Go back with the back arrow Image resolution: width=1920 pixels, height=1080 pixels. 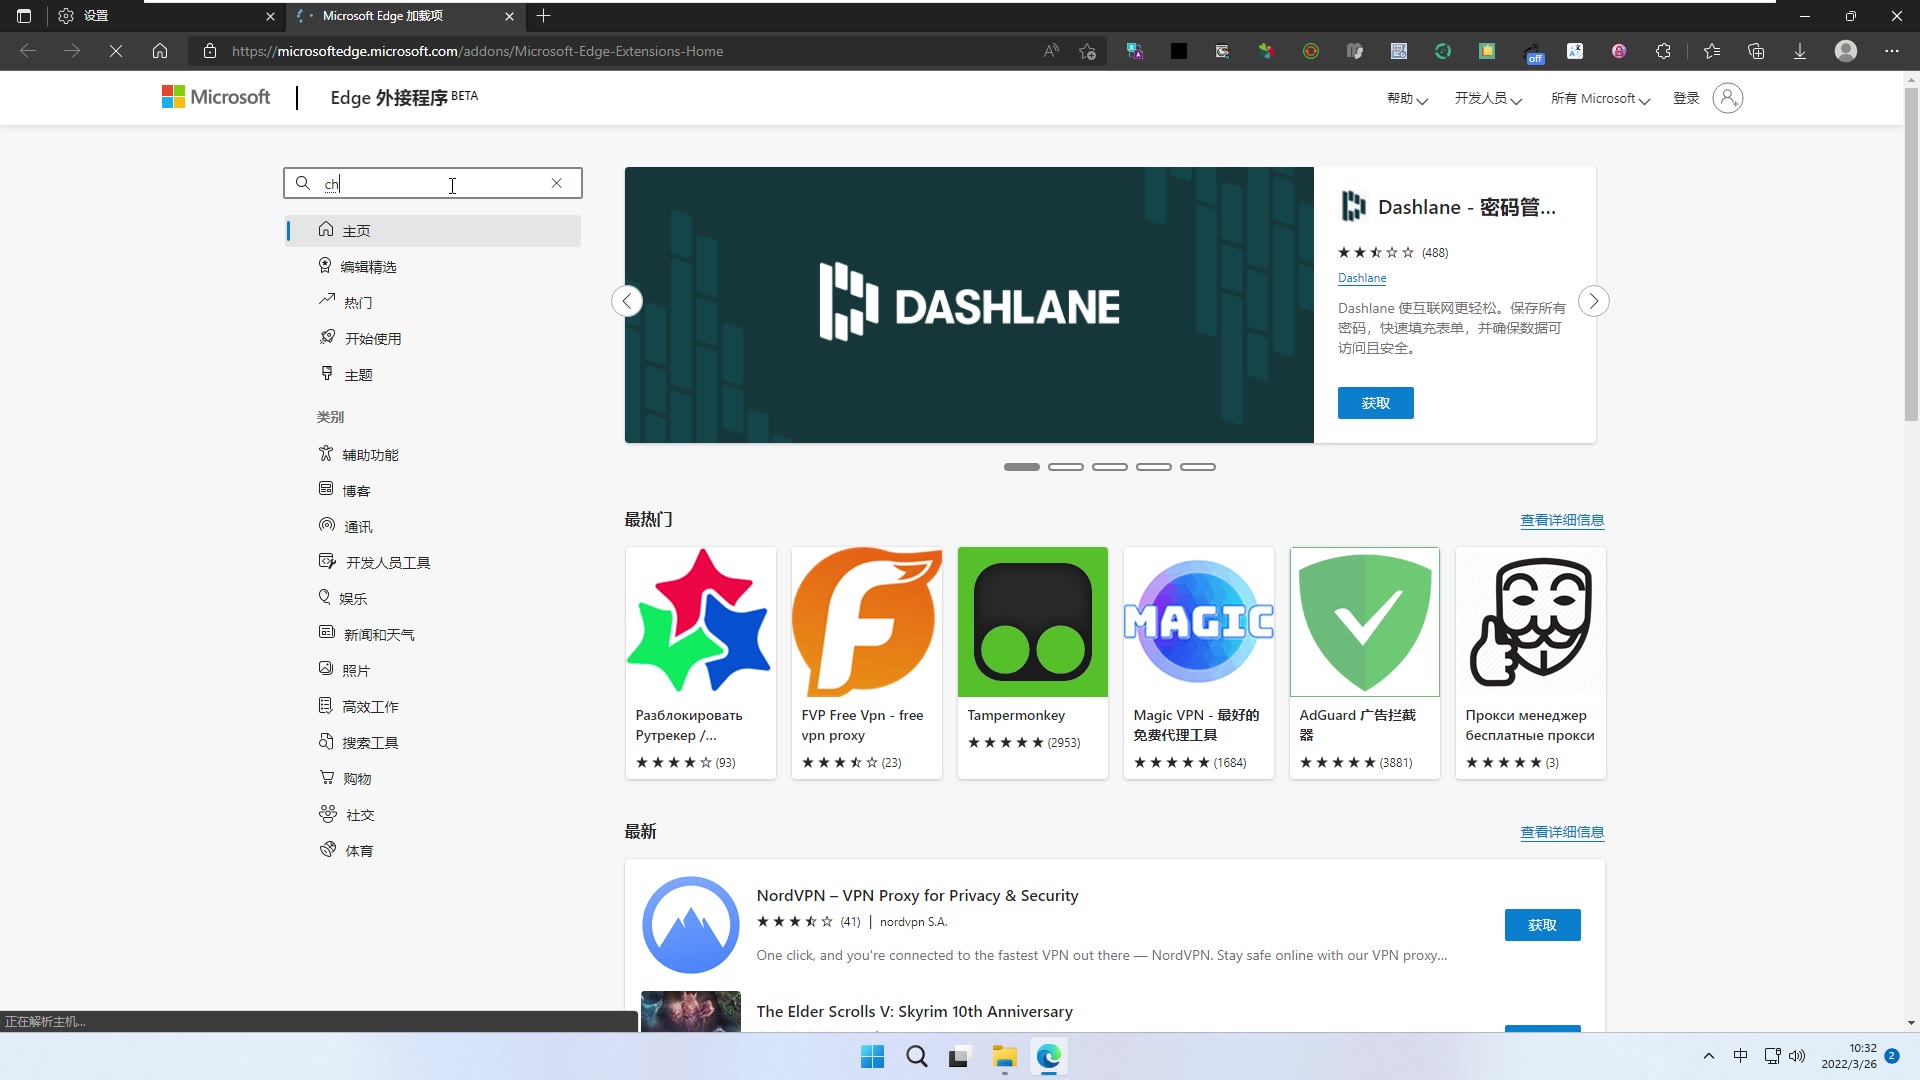(28, 51)
